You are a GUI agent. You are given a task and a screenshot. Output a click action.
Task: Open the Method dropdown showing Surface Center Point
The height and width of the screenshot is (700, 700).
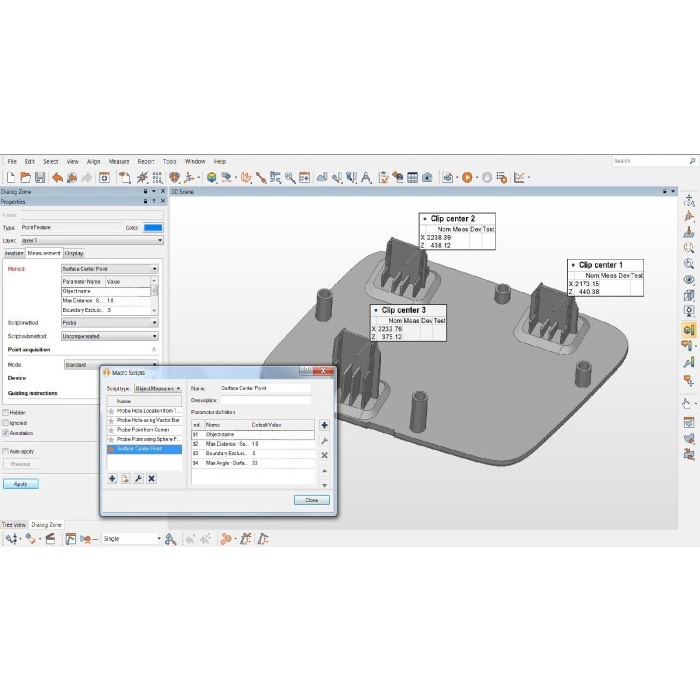point(109,269)
